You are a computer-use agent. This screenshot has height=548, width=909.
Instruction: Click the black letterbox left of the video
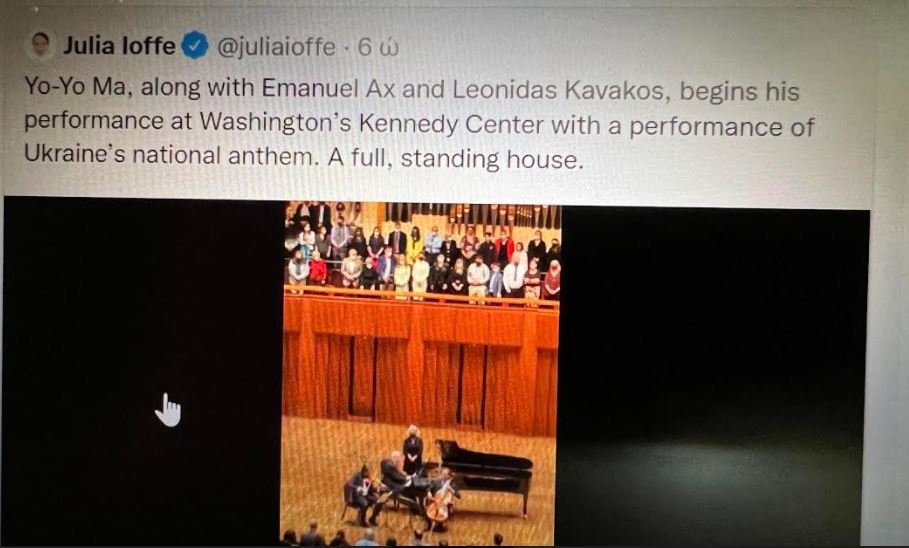click(142, 371)
